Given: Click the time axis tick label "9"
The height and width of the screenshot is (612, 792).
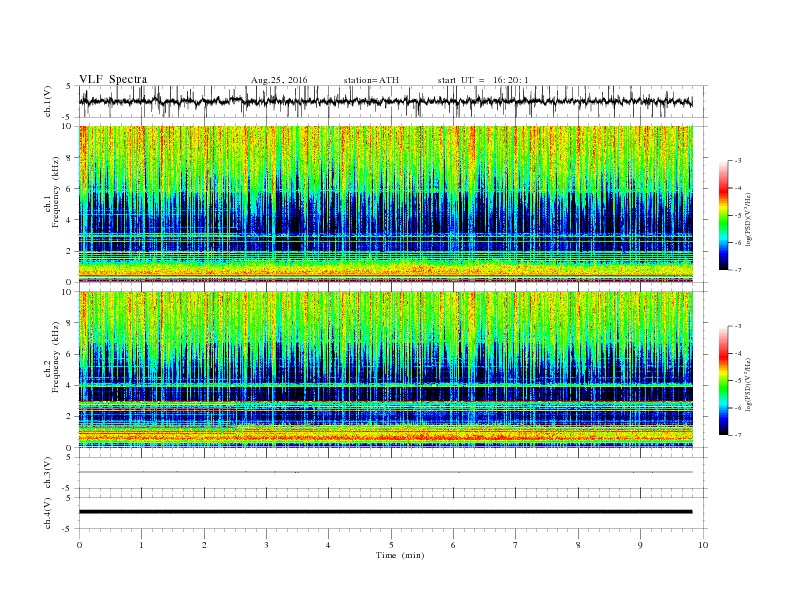Looking at the screenshot, I should [x=640, y=545].
